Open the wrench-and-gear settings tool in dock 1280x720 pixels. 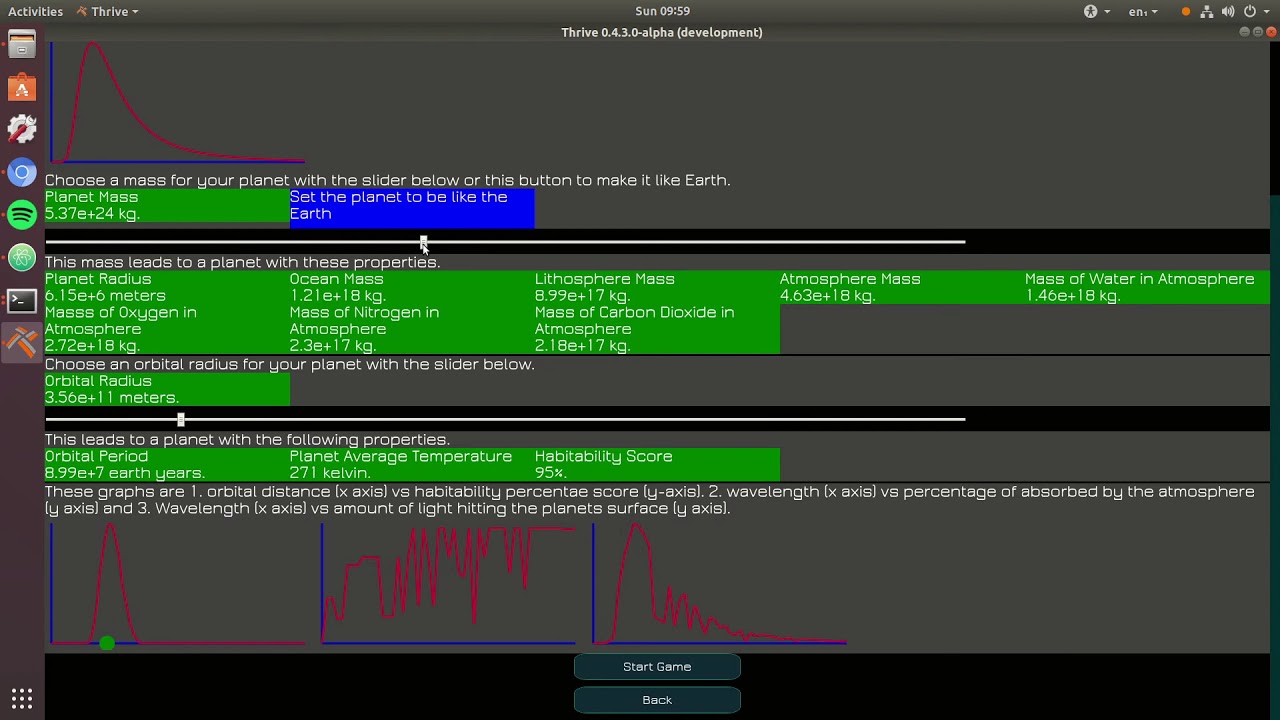click(x=22, y=130)
